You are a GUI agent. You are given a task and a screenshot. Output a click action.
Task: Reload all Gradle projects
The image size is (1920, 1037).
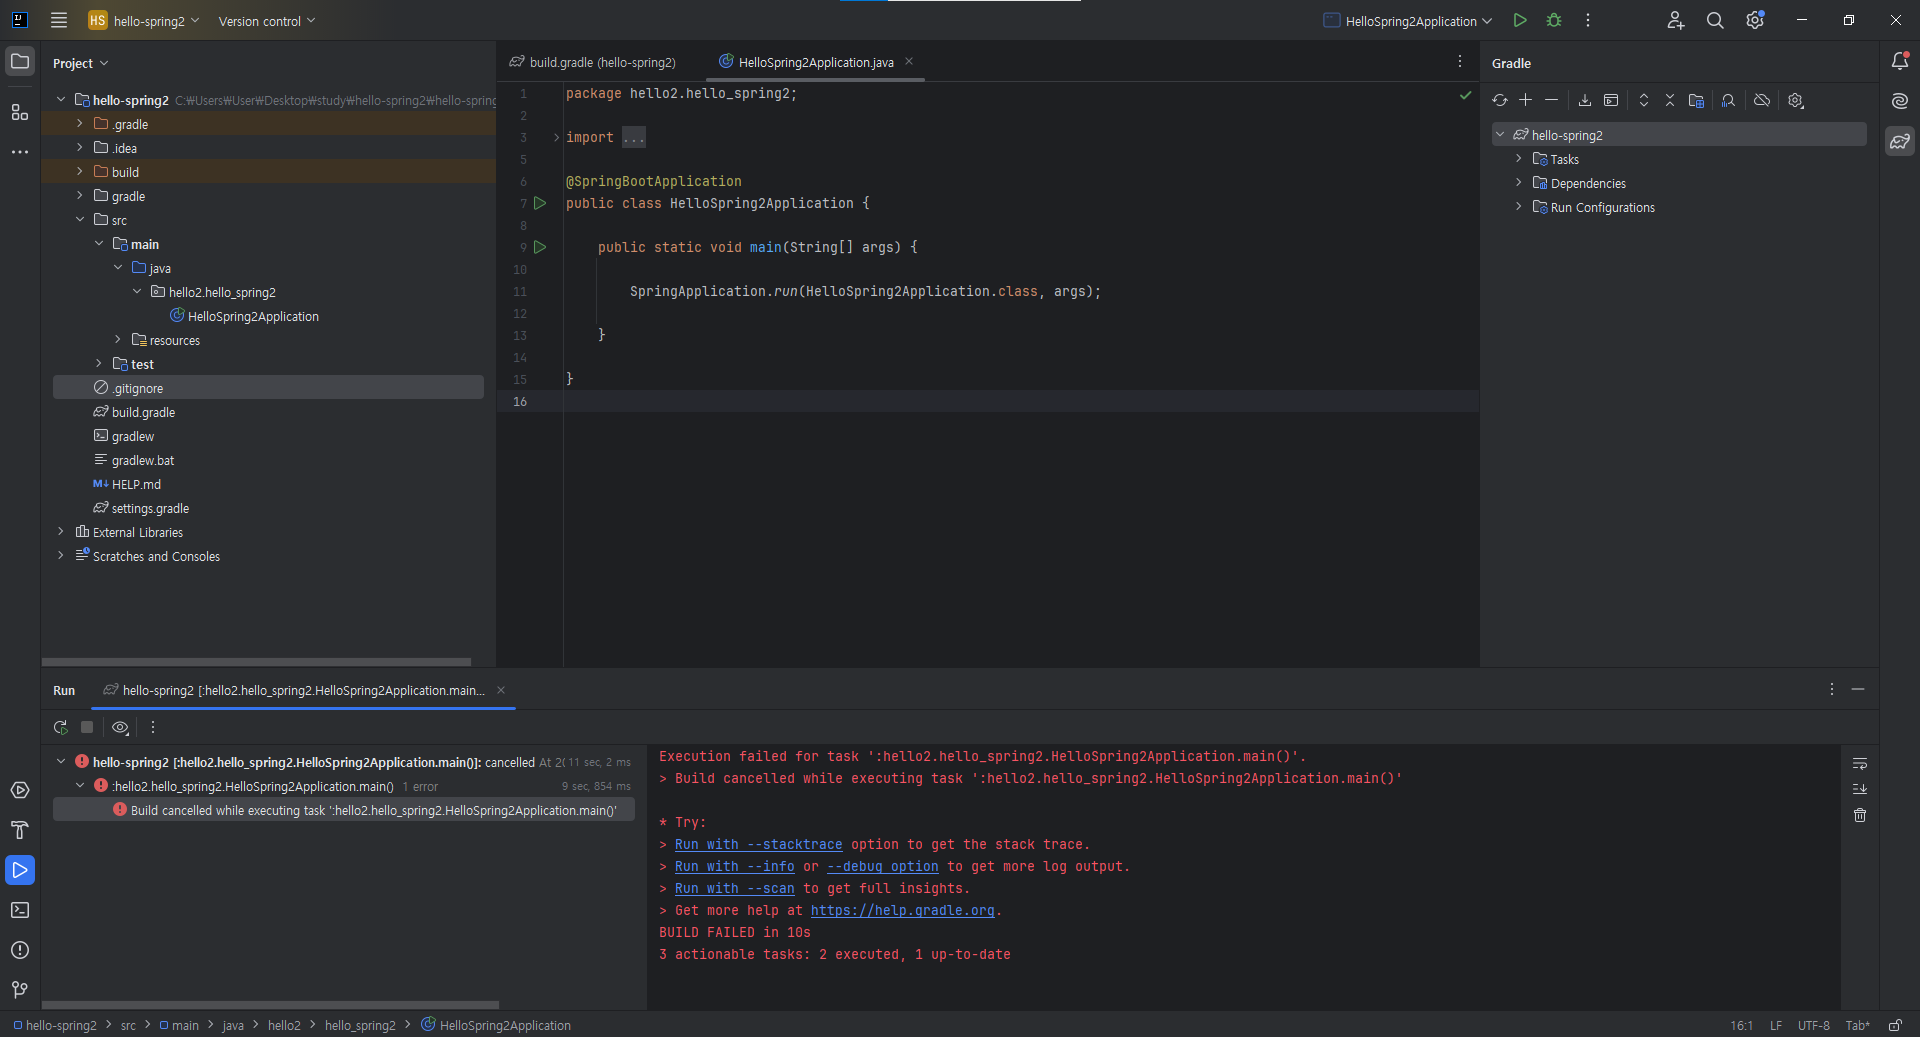click(x=1500, y=100)
